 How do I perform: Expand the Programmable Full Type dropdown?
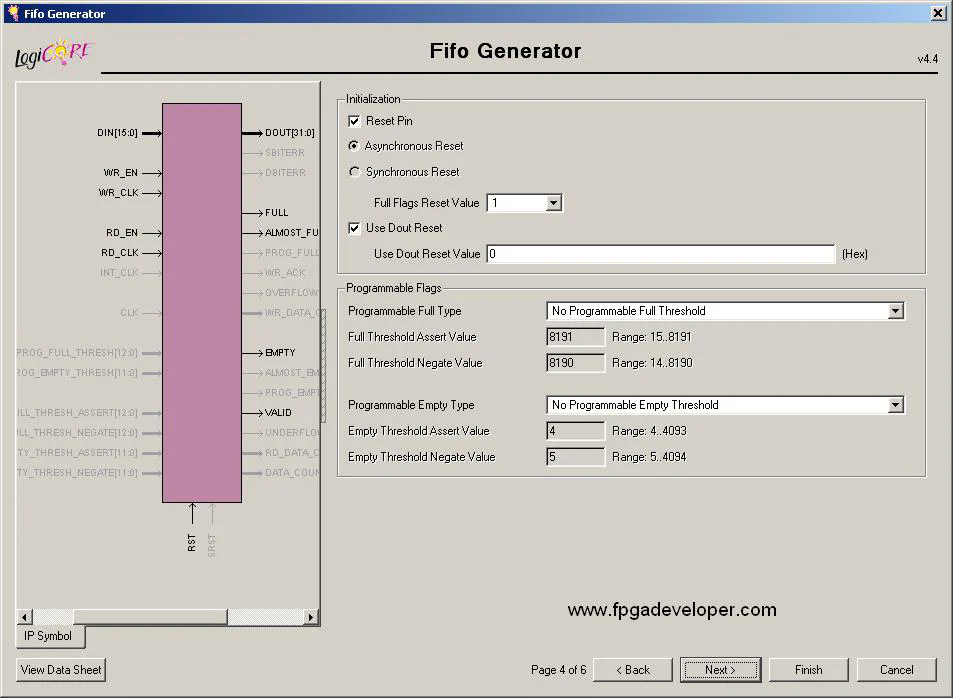tap(895, 311)
